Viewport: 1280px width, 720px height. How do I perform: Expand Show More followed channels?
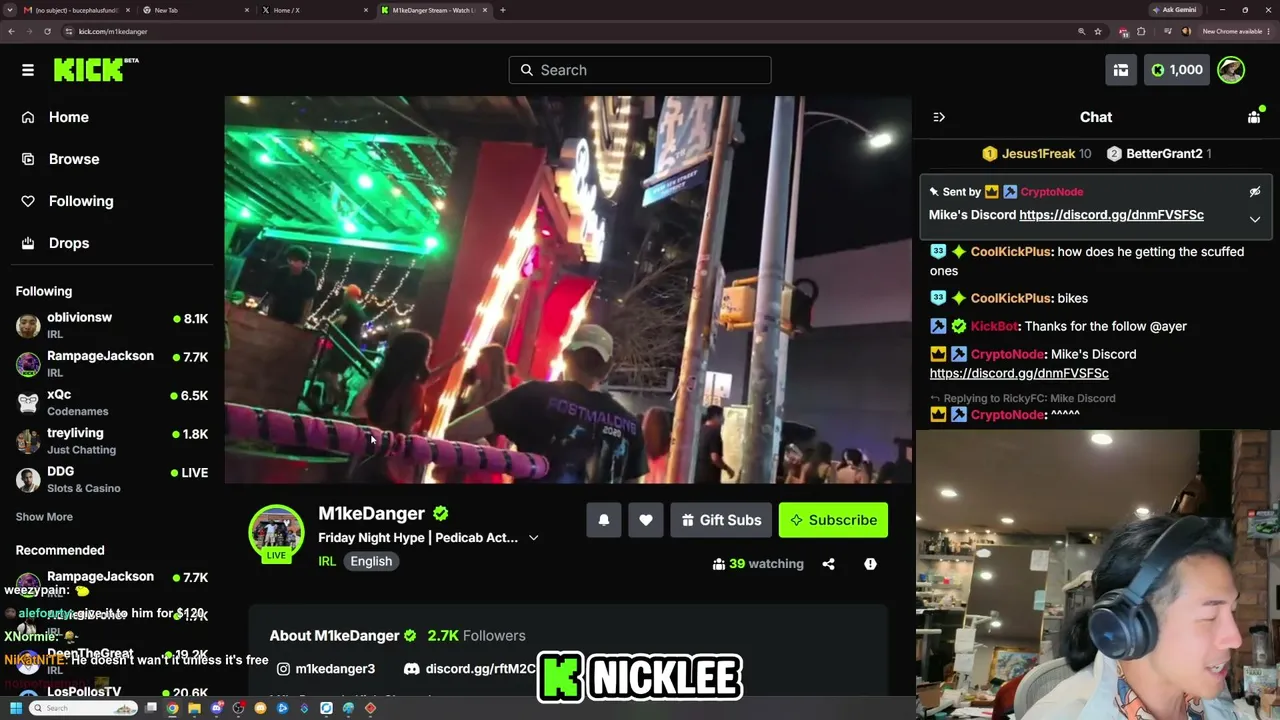44,517
